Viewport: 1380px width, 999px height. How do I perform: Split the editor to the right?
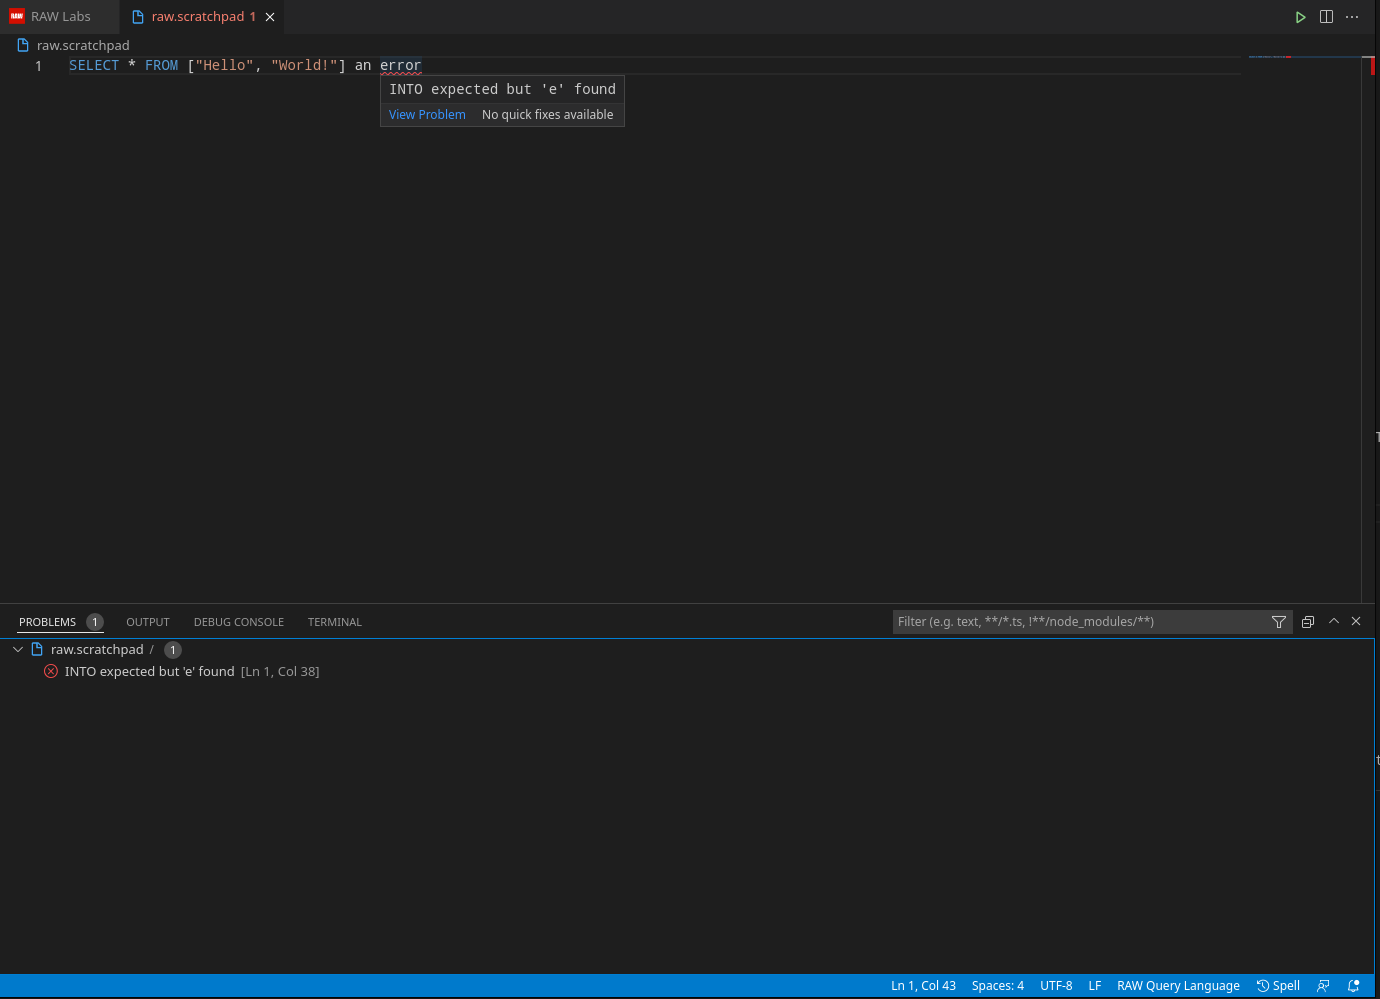tap(1326, 17)
